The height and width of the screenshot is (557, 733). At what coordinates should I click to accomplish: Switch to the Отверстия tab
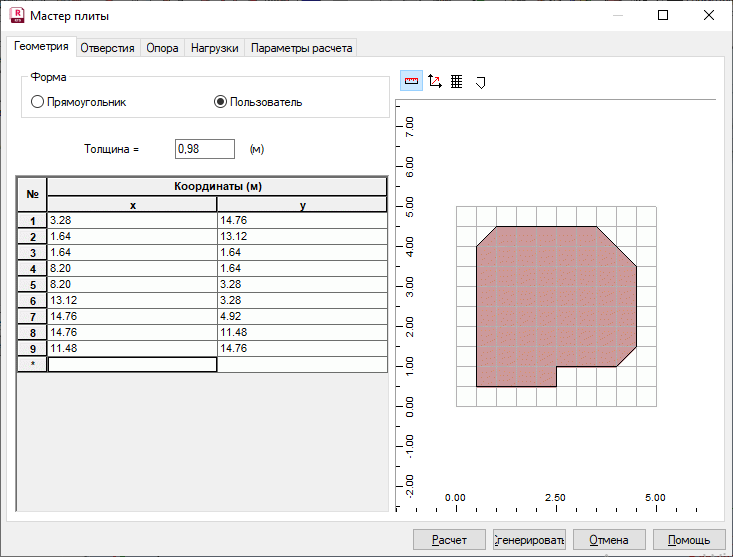(107, 48)
